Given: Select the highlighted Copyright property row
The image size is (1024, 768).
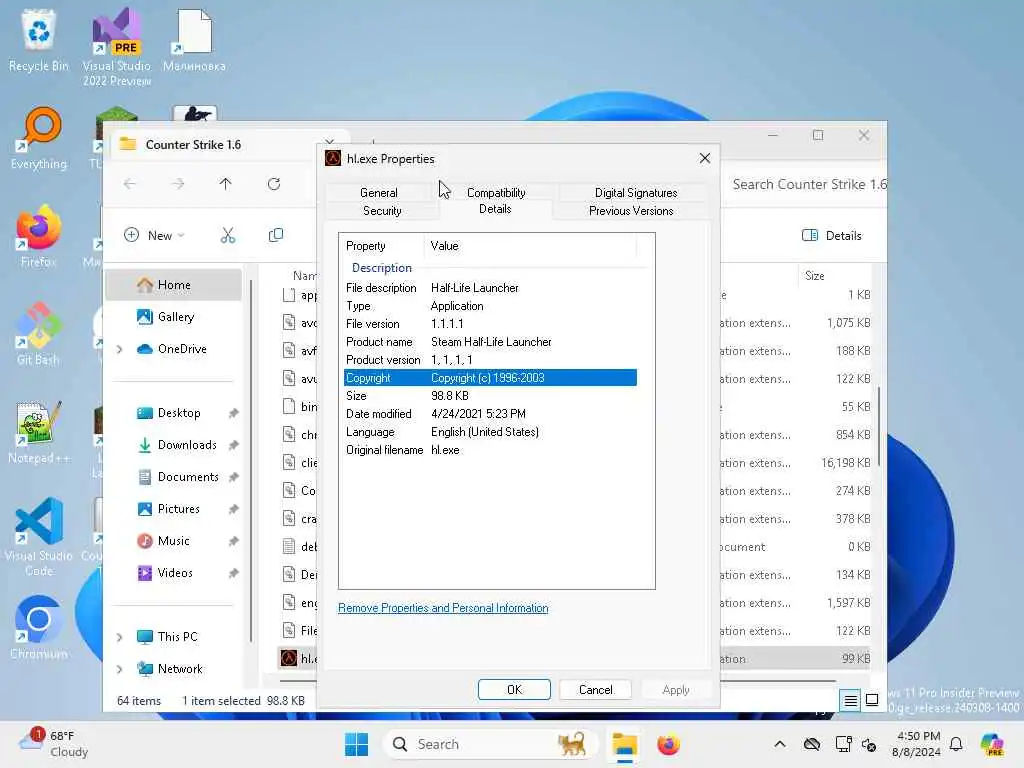Looking at the screenshot, I should pos(490,378).
